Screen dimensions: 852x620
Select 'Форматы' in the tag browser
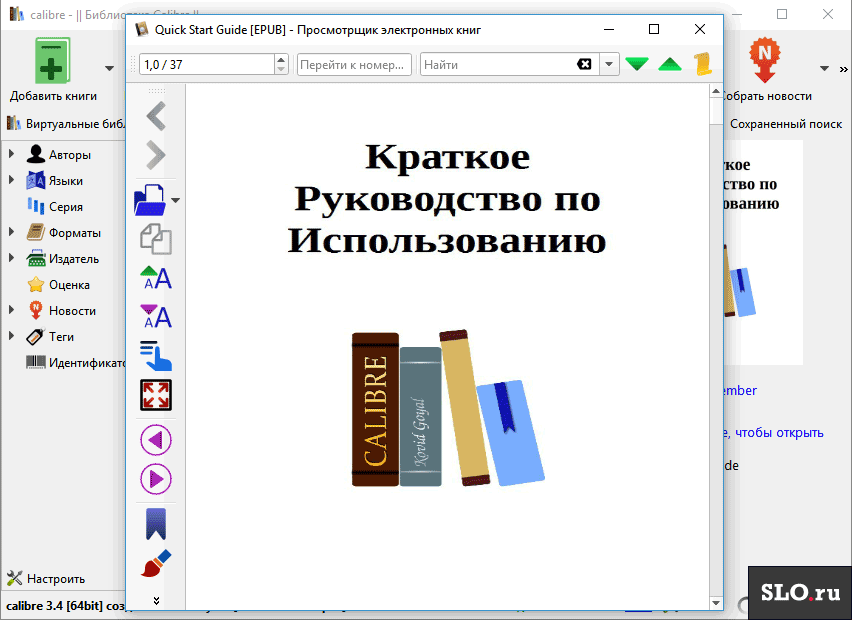point(75,233)
